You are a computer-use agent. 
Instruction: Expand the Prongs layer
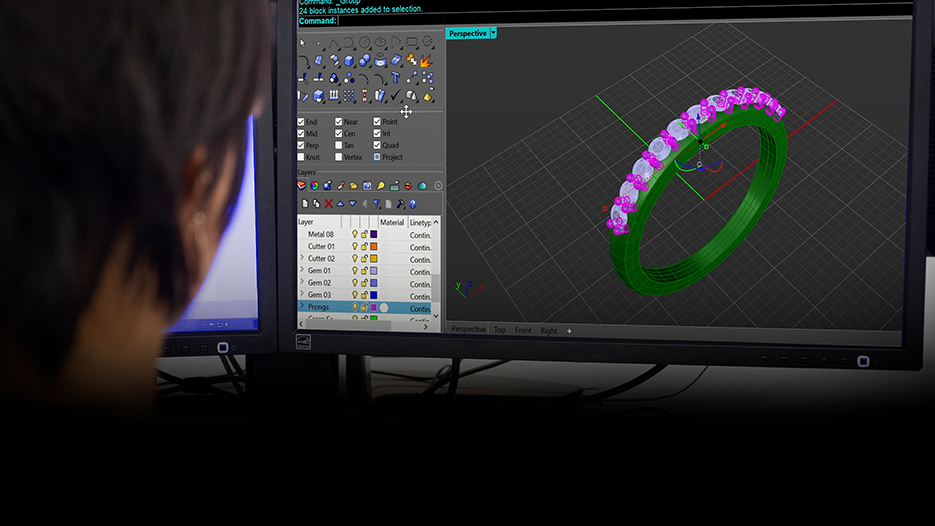[302, 306]
